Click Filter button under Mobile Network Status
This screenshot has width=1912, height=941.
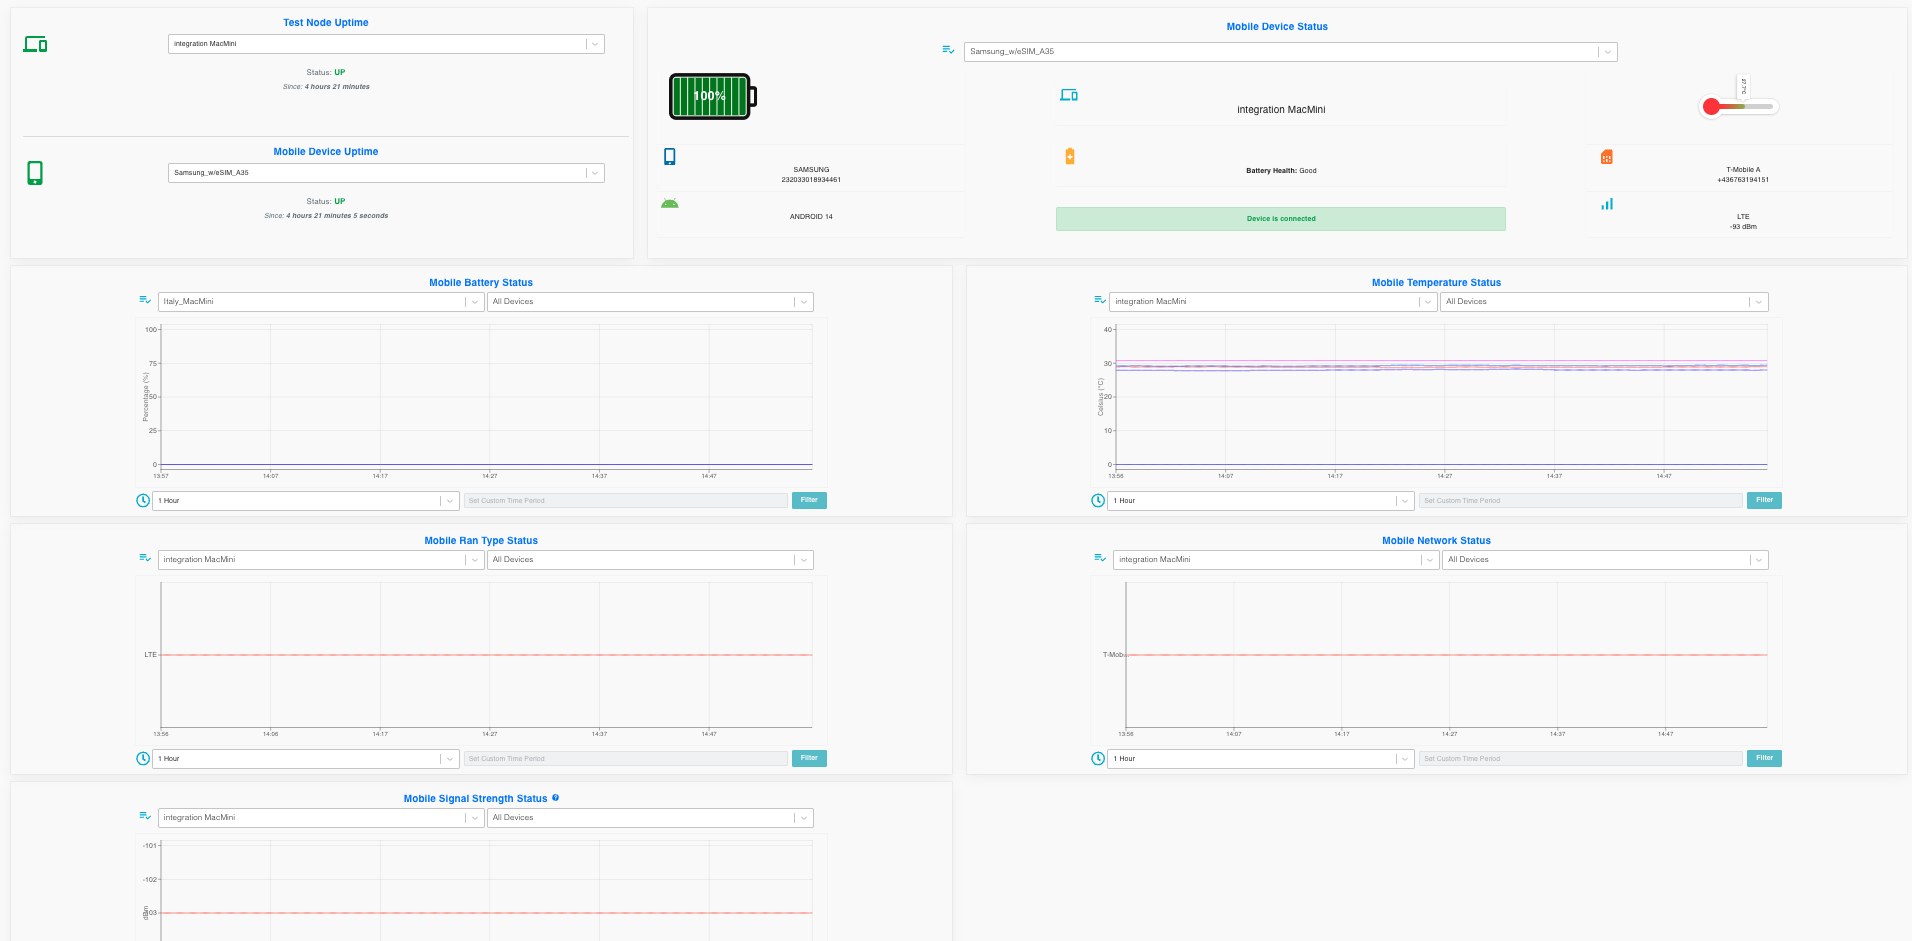pos(1764,758)
